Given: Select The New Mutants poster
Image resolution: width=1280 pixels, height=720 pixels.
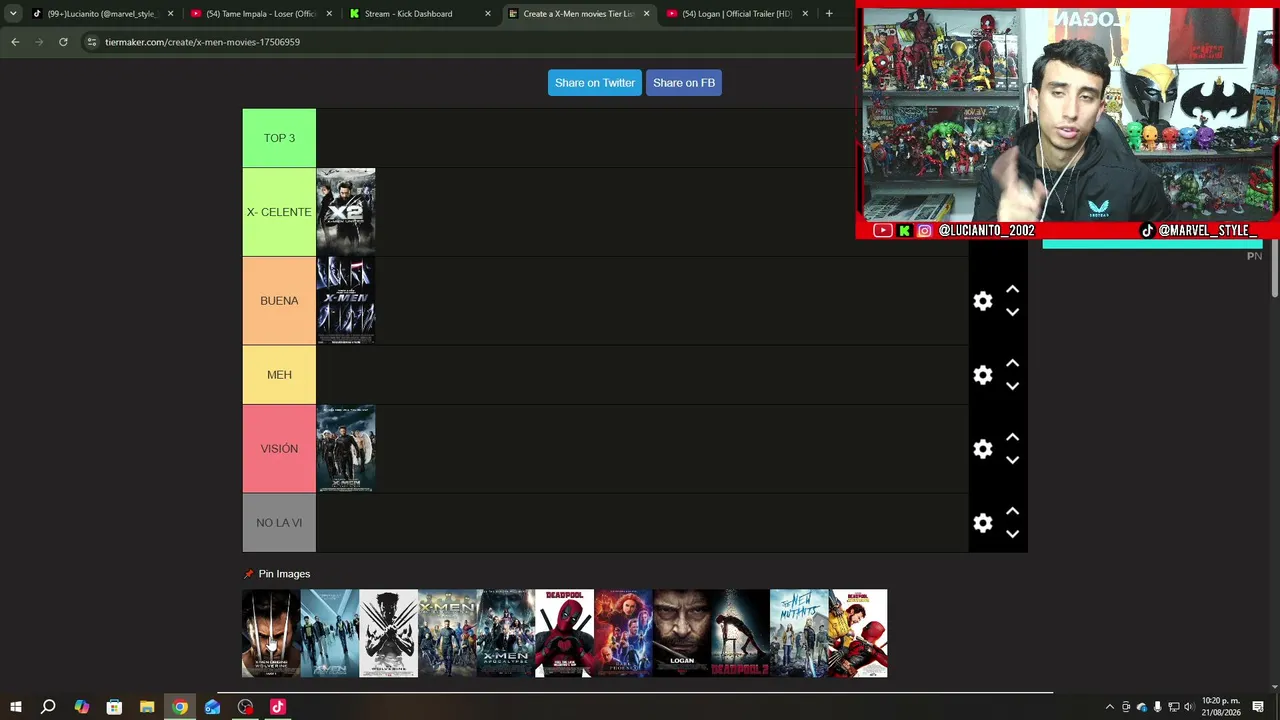Looking at the screenshot, I should (x=799, y=634).
